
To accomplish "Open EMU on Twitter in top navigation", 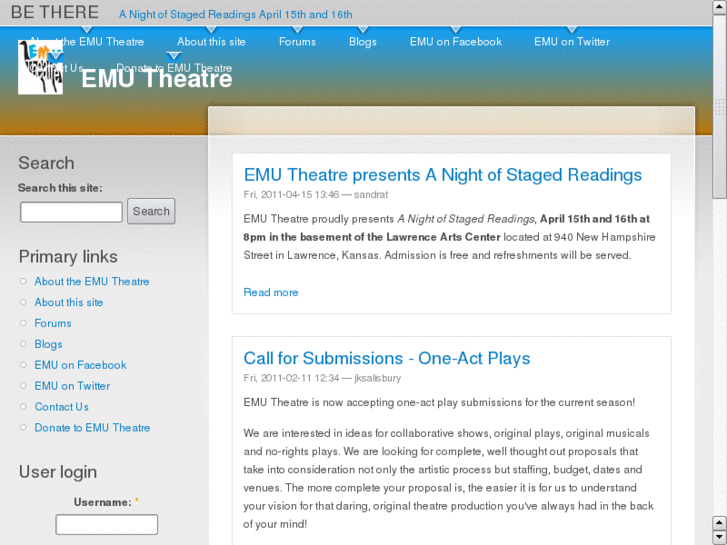I will tap(572, 42).
